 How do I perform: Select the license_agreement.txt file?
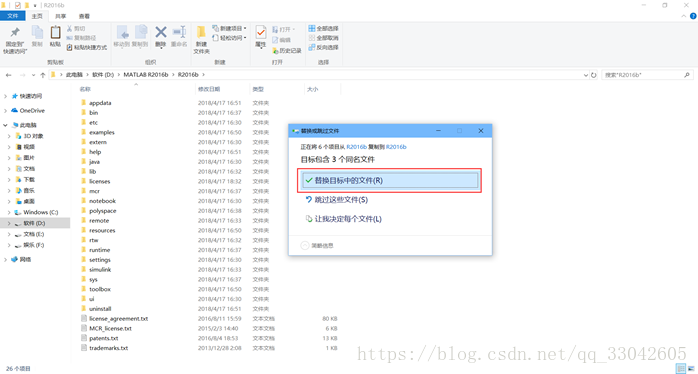coord(118,319)
